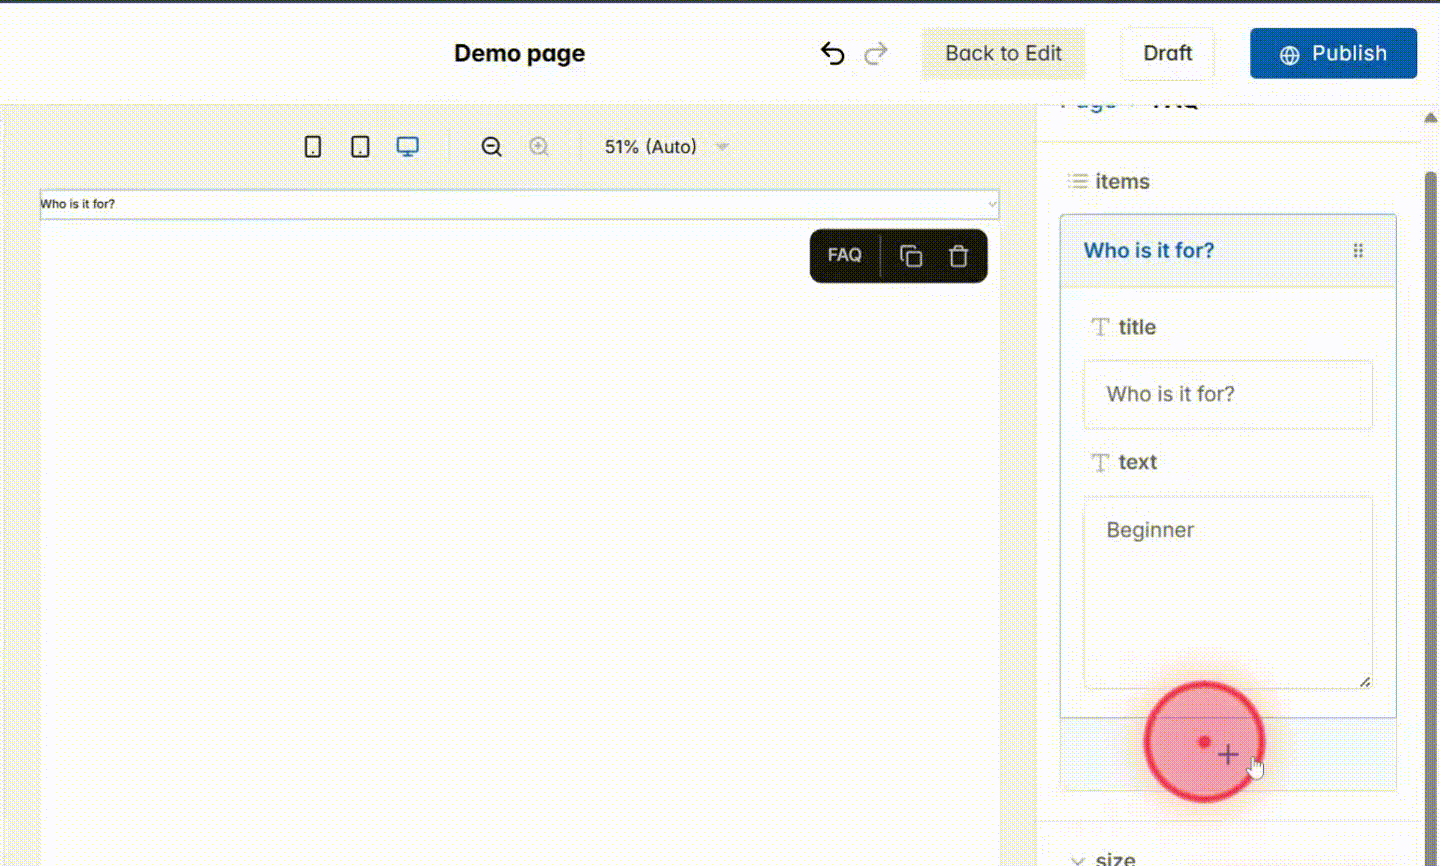Add a new FAQ item with the plus button
Viewport: 1440px width, 866px height.
click(1228, 755)
